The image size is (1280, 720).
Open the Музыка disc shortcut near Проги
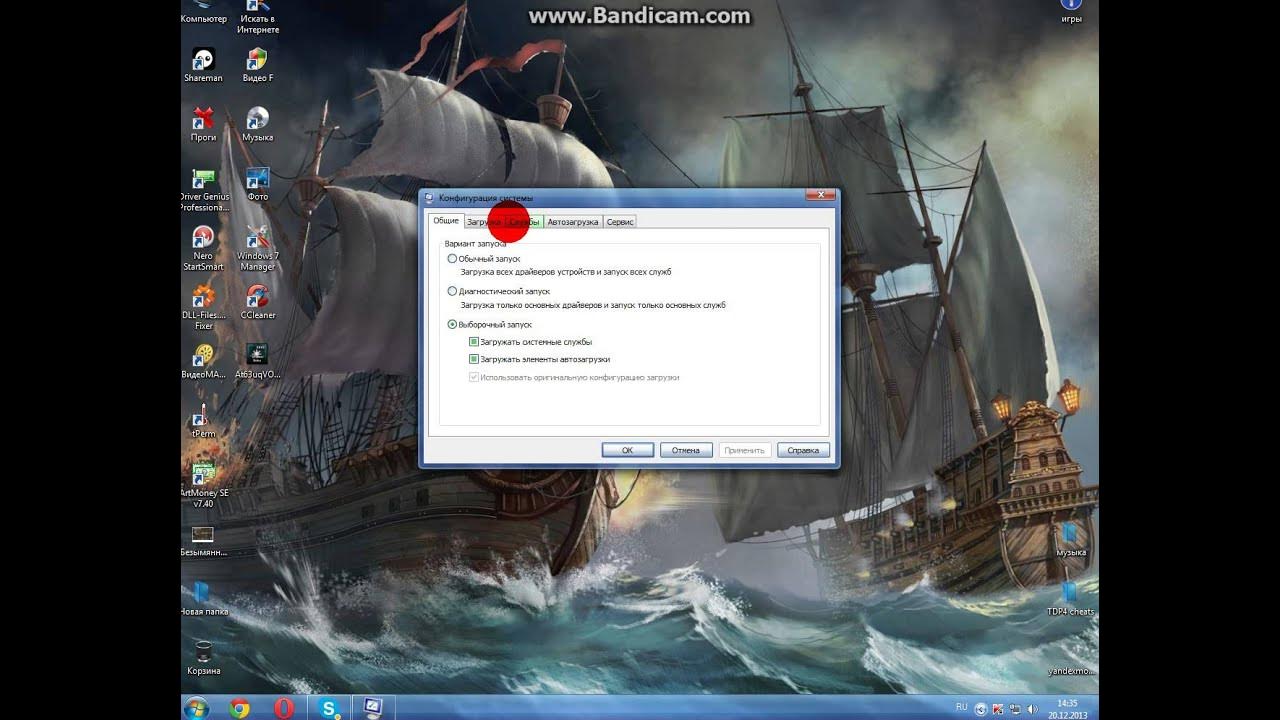[x=257, y=124]
